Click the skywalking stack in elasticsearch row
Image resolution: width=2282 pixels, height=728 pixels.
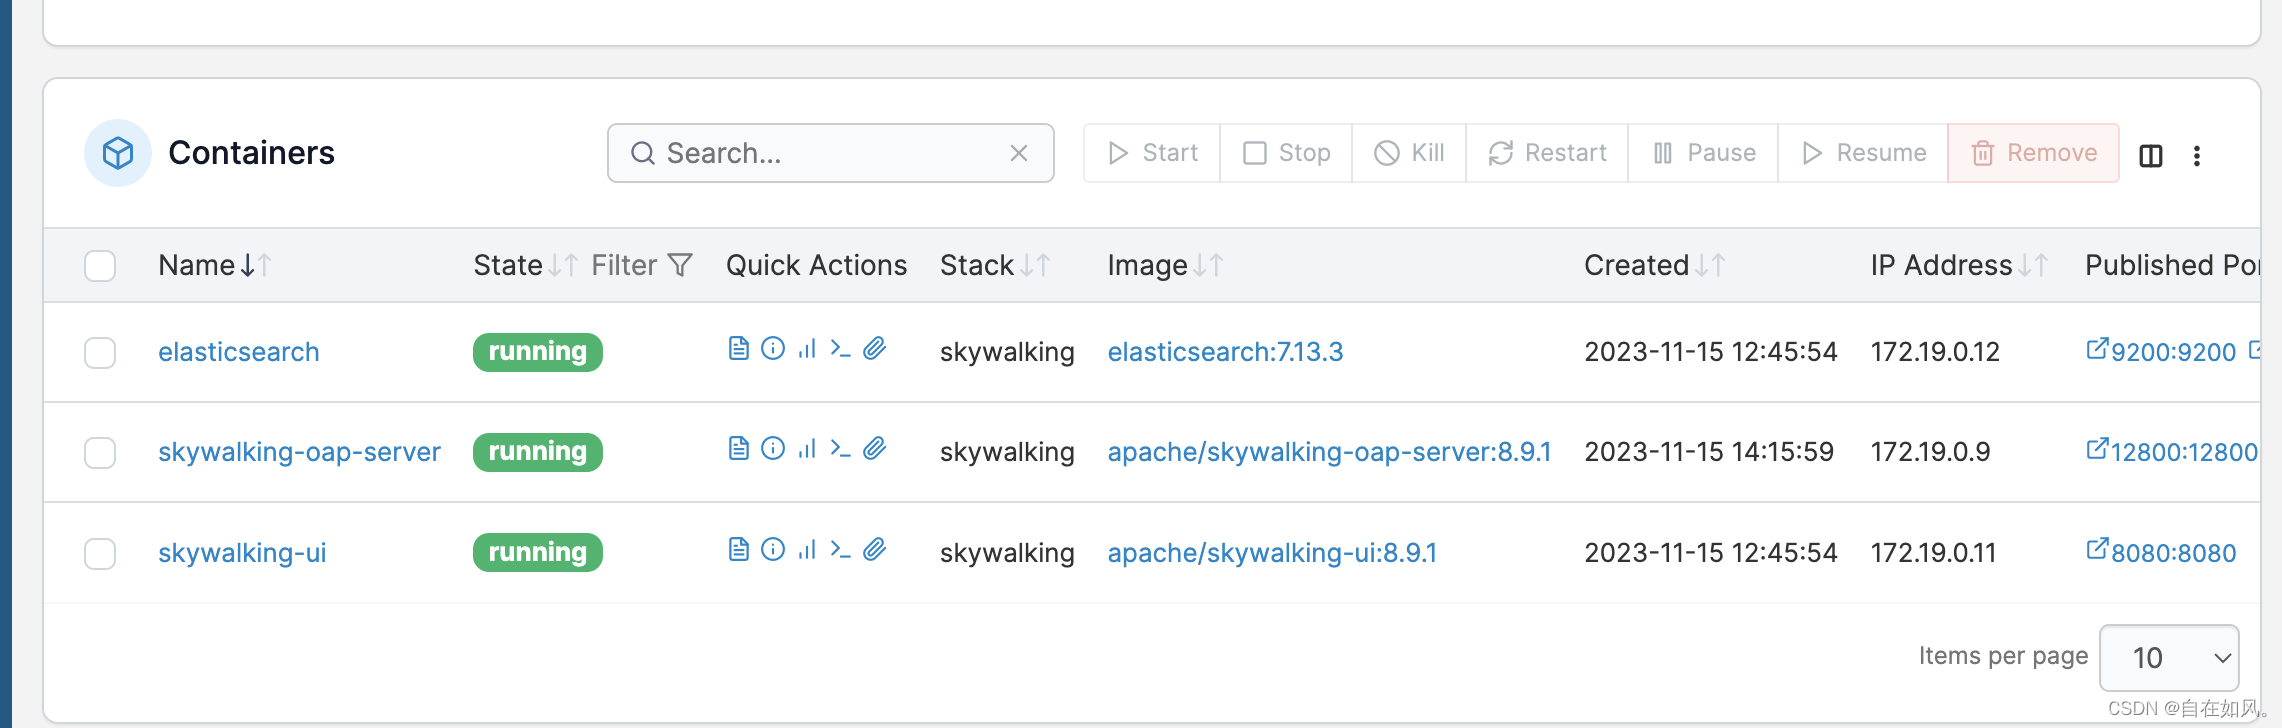[1007, 352]
